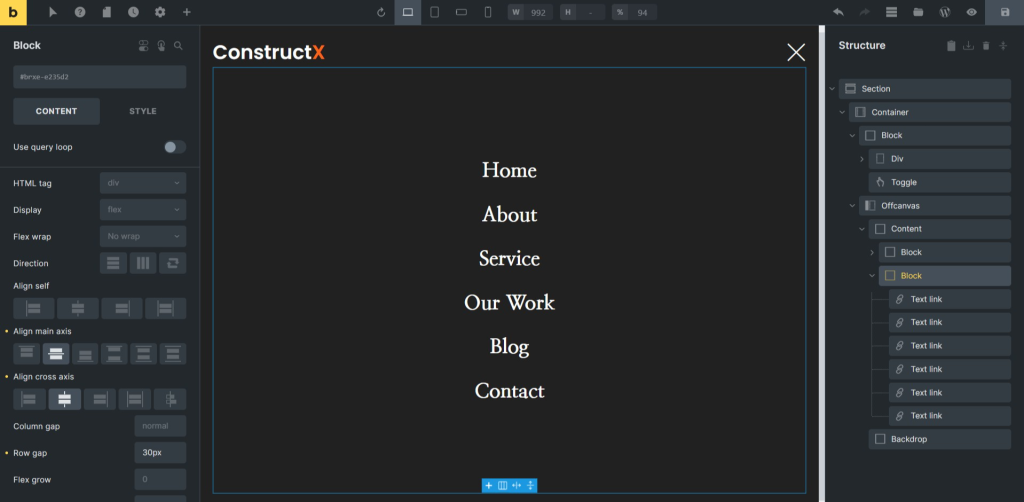Open the Flex wrap dropdown
The height and width of the screenshot is (502, 1024).
142,236
